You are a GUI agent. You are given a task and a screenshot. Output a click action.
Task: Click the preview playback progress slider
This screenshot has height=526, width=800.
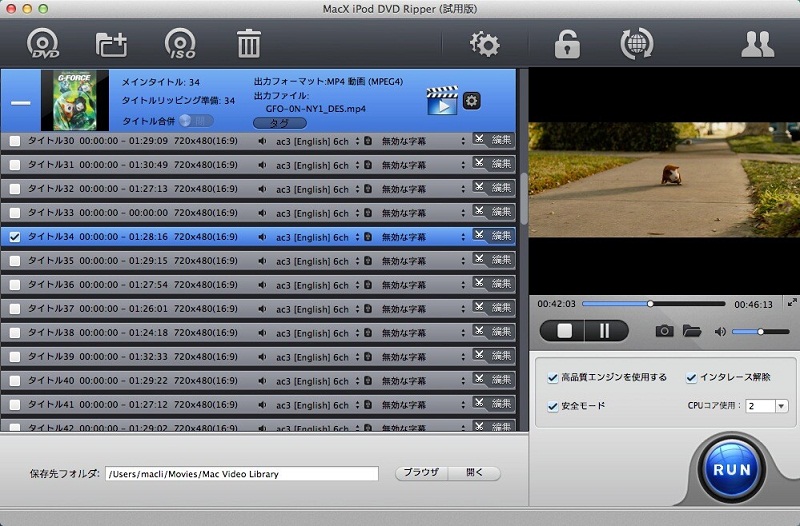pyautogui.click(x=654, y=304)
